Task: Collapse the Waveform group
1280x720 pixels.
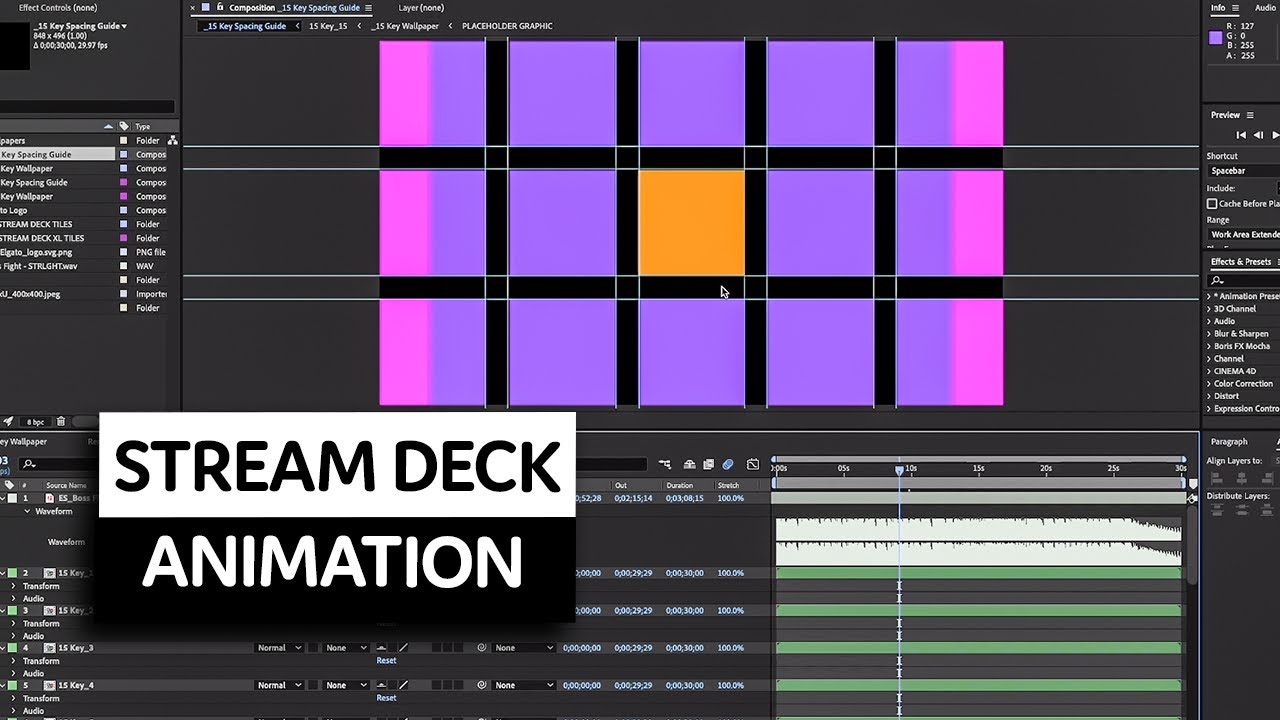Action: point(28,511)
